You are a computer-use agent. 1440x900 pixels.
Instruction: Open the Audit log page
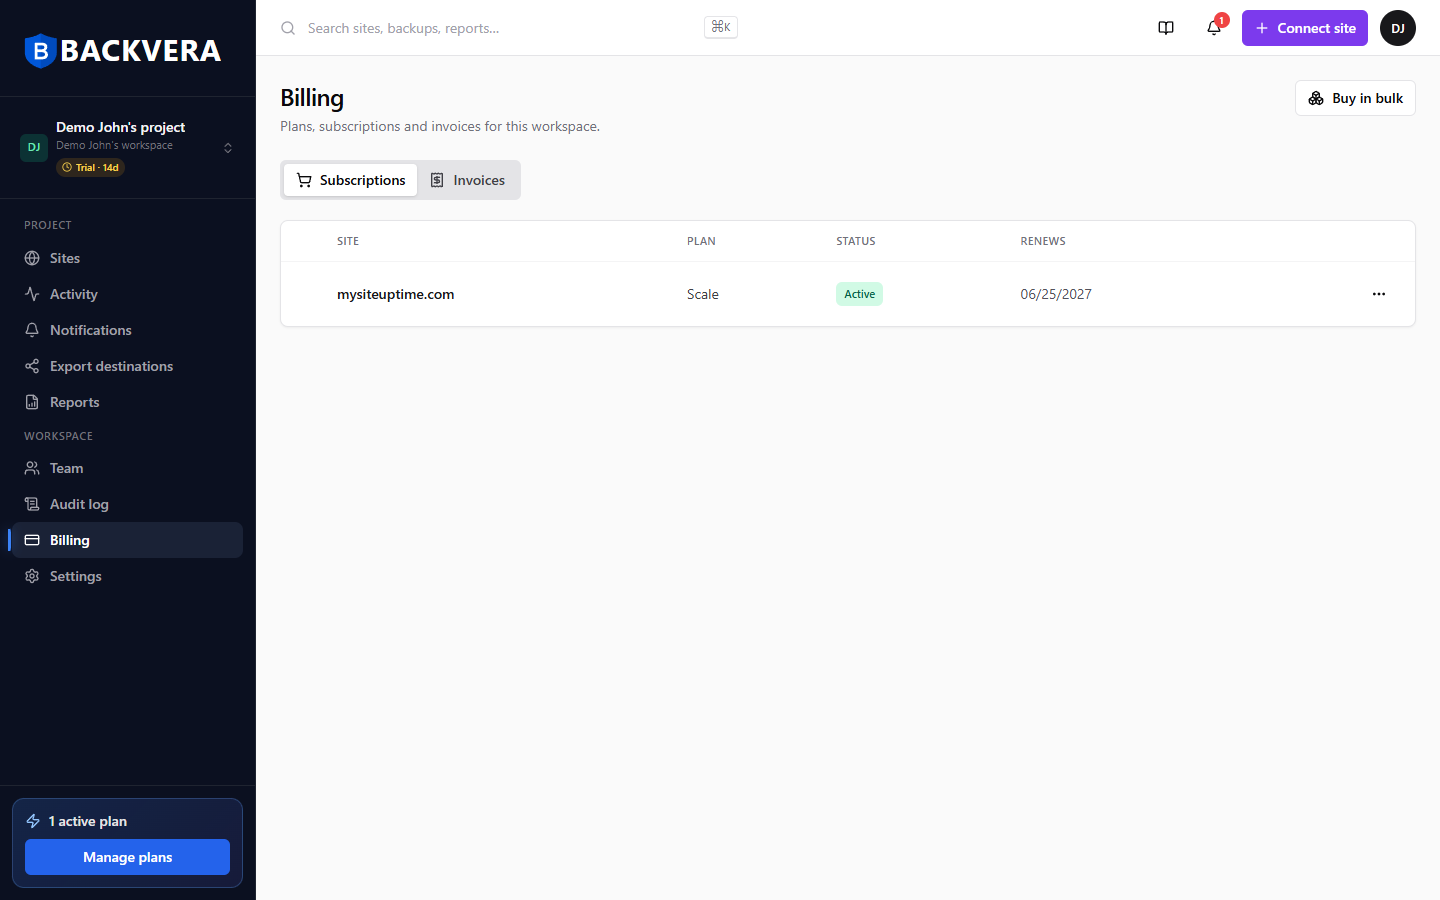point(128,504)
